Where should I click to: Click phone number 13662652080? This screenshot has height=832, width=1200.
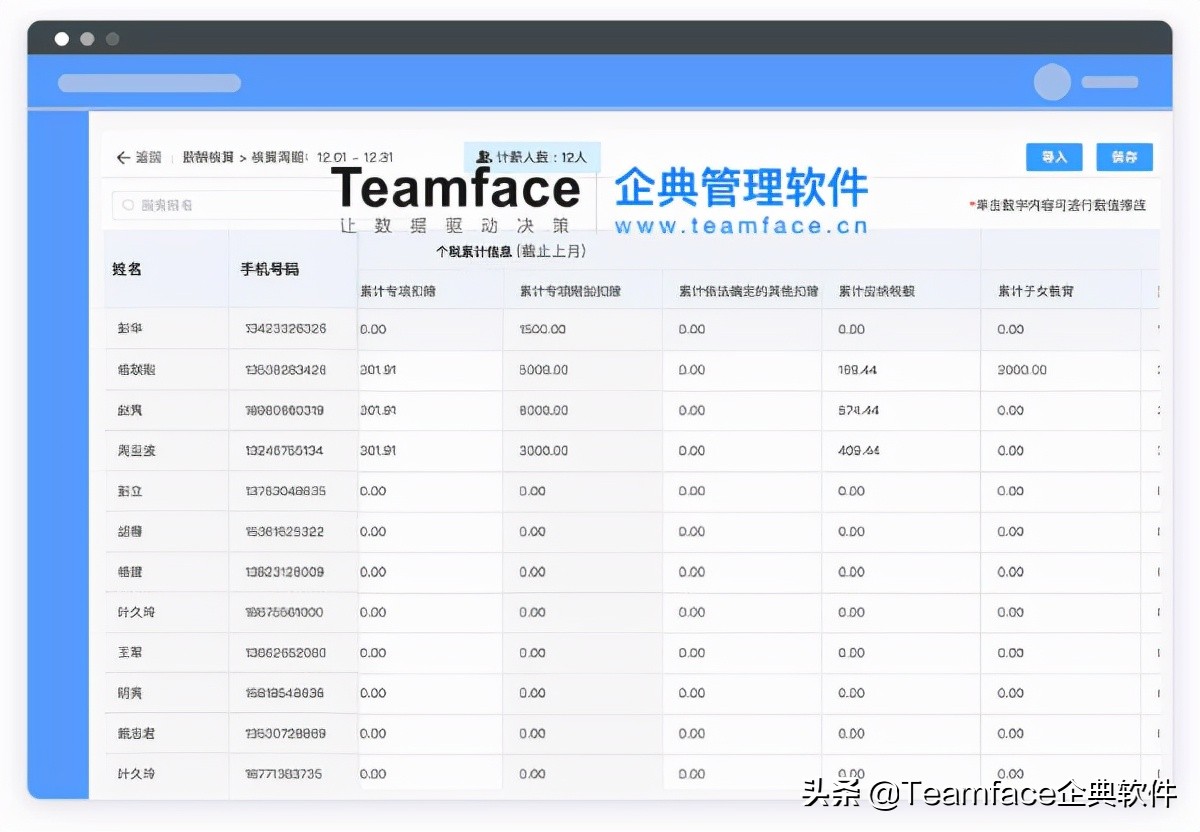tap(285, 653)
